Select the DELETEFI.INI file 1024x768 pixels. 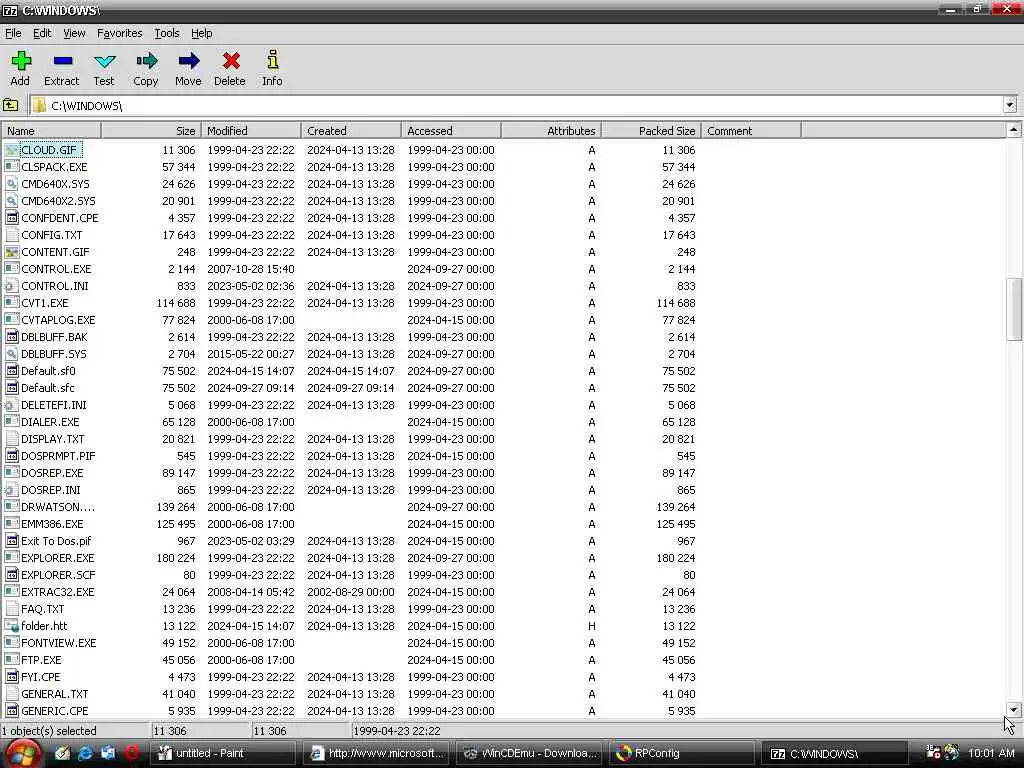[54, 405]
